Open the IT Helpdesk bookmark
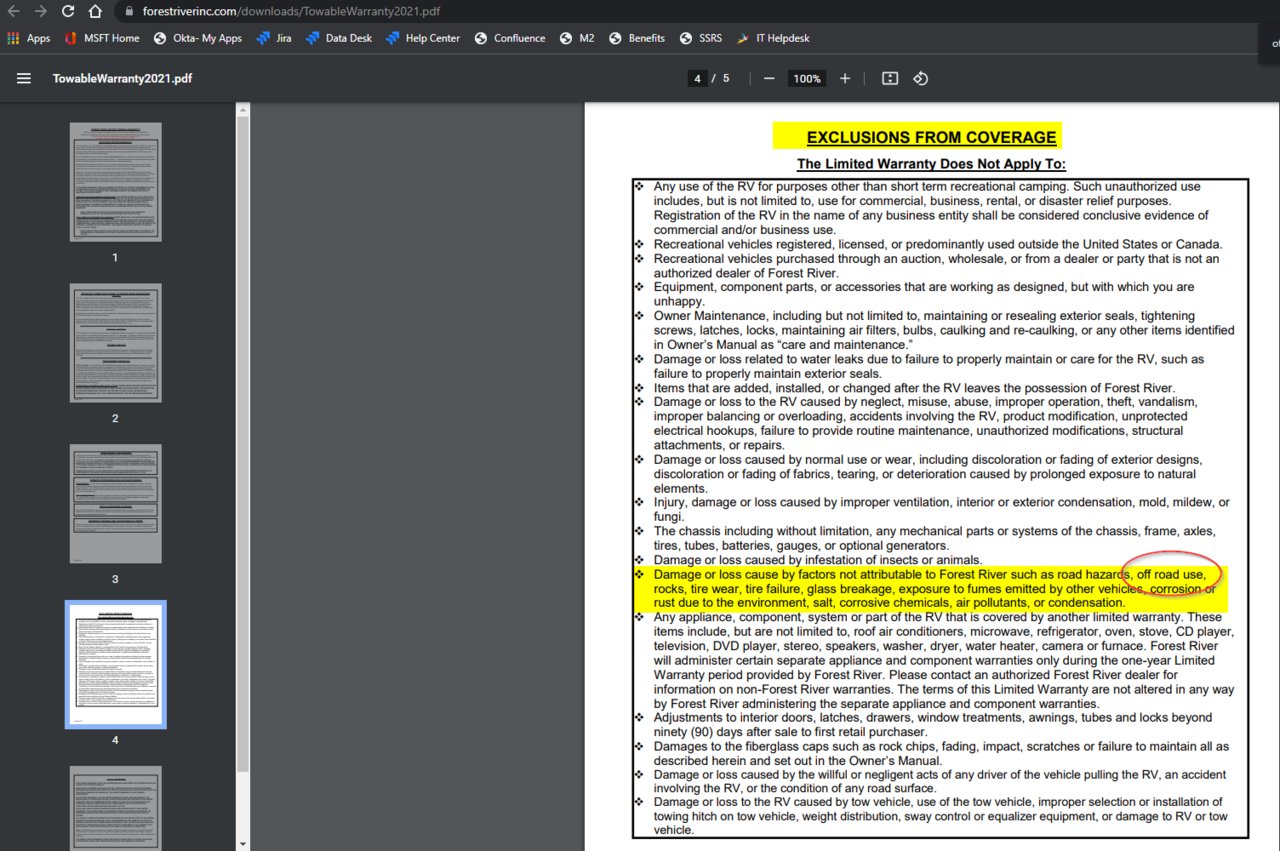Viewport: 1280px width, 851px height. (773, 38)
